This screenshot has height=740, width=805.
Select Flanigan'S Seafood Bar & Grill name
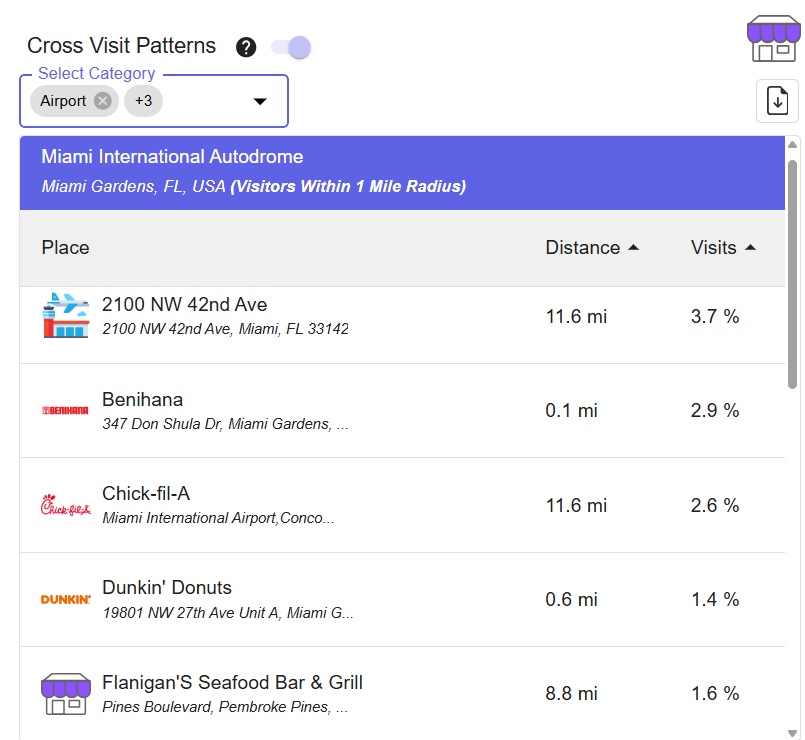[x=232, y=682]
